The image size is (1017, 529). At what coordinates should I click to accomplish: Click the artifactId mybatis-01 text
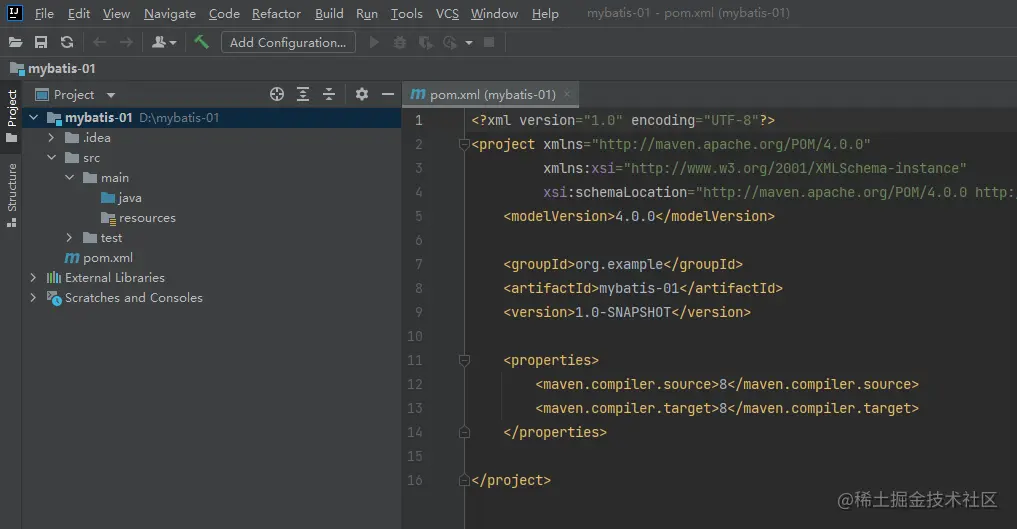[x=639, y=288]
